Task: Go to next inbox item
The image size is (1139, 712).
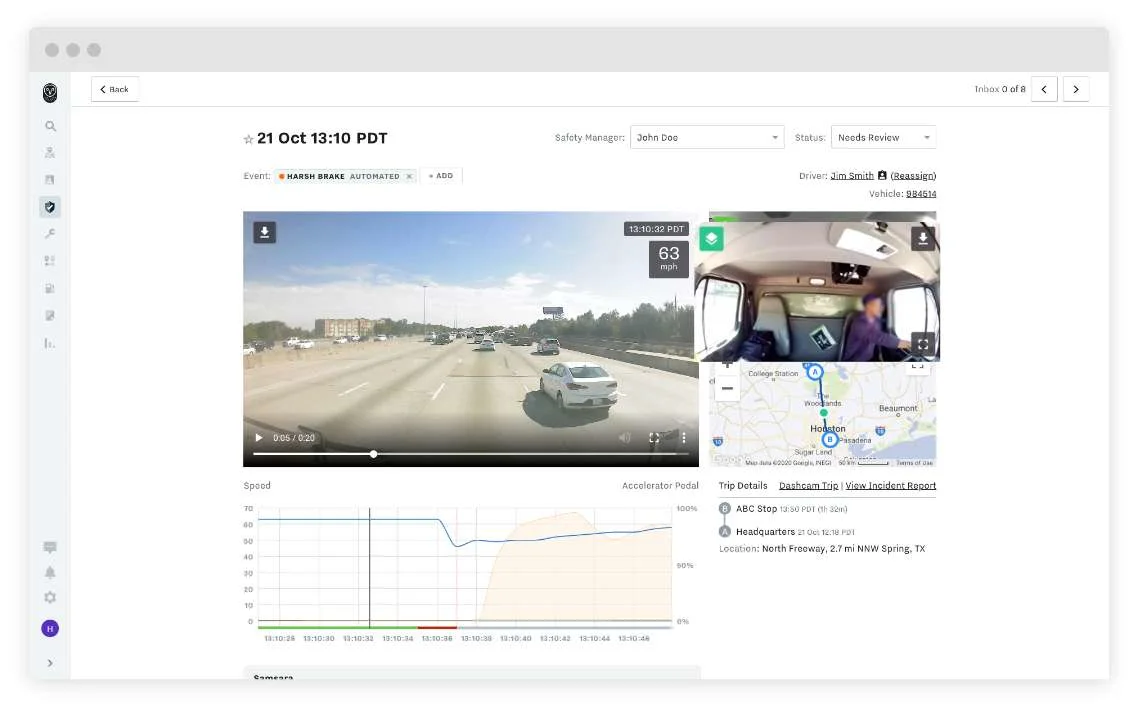Action: point(1076,89)
